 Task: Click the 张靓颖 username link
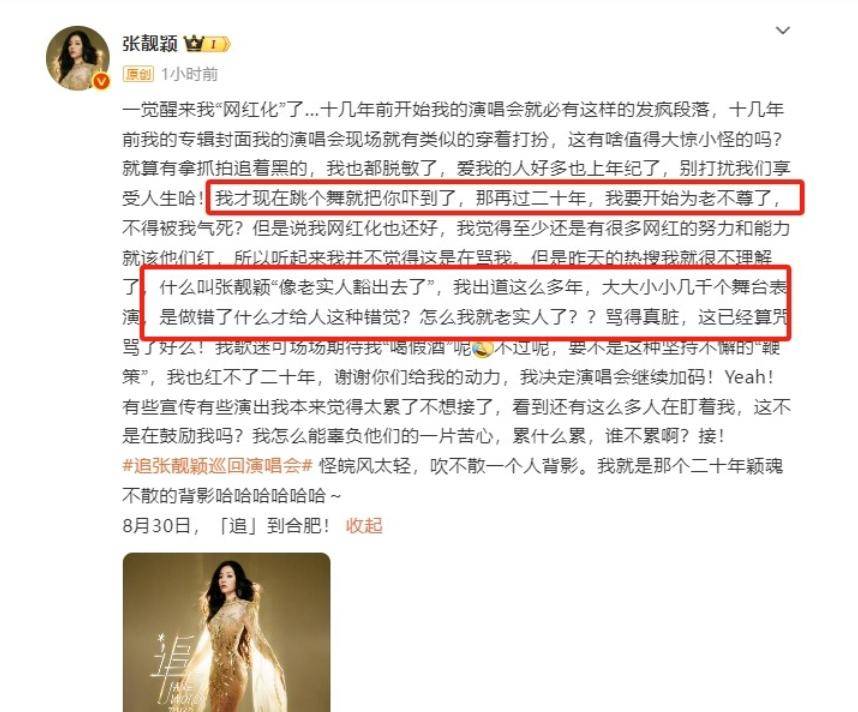[x=150, y=43]
